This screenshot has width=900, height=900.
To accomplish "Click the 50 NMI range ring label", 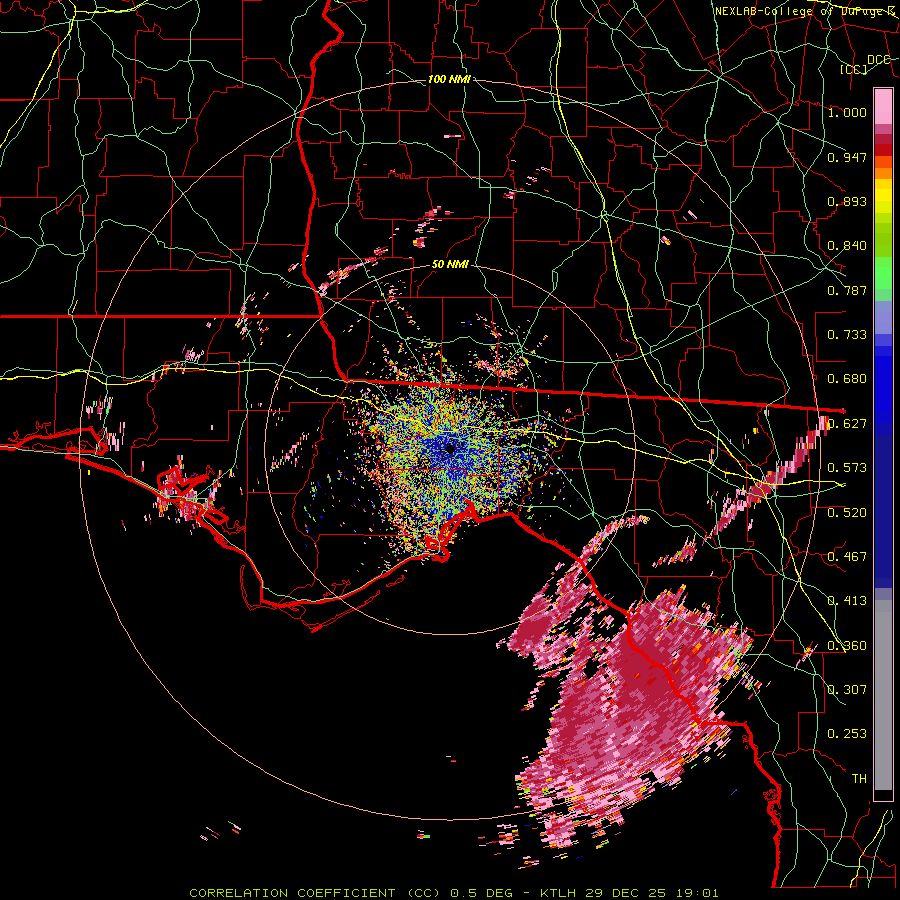I will tap(450, 265).
